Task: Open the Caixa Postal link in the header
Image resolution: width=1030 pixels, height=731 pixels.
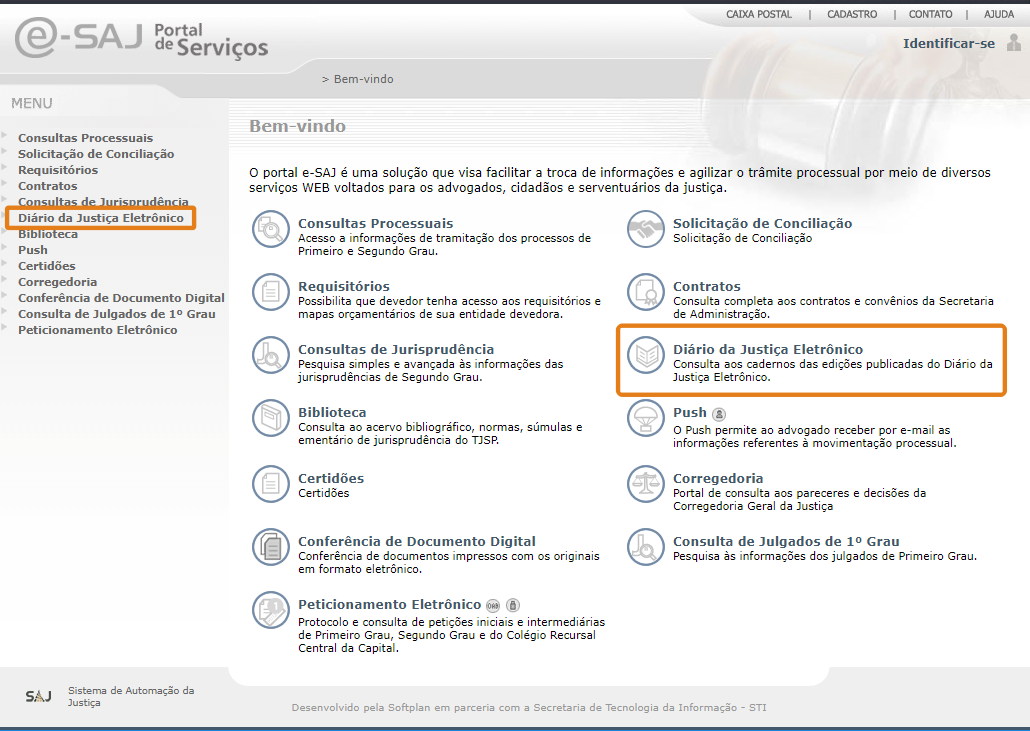Action: pos(759,14)
